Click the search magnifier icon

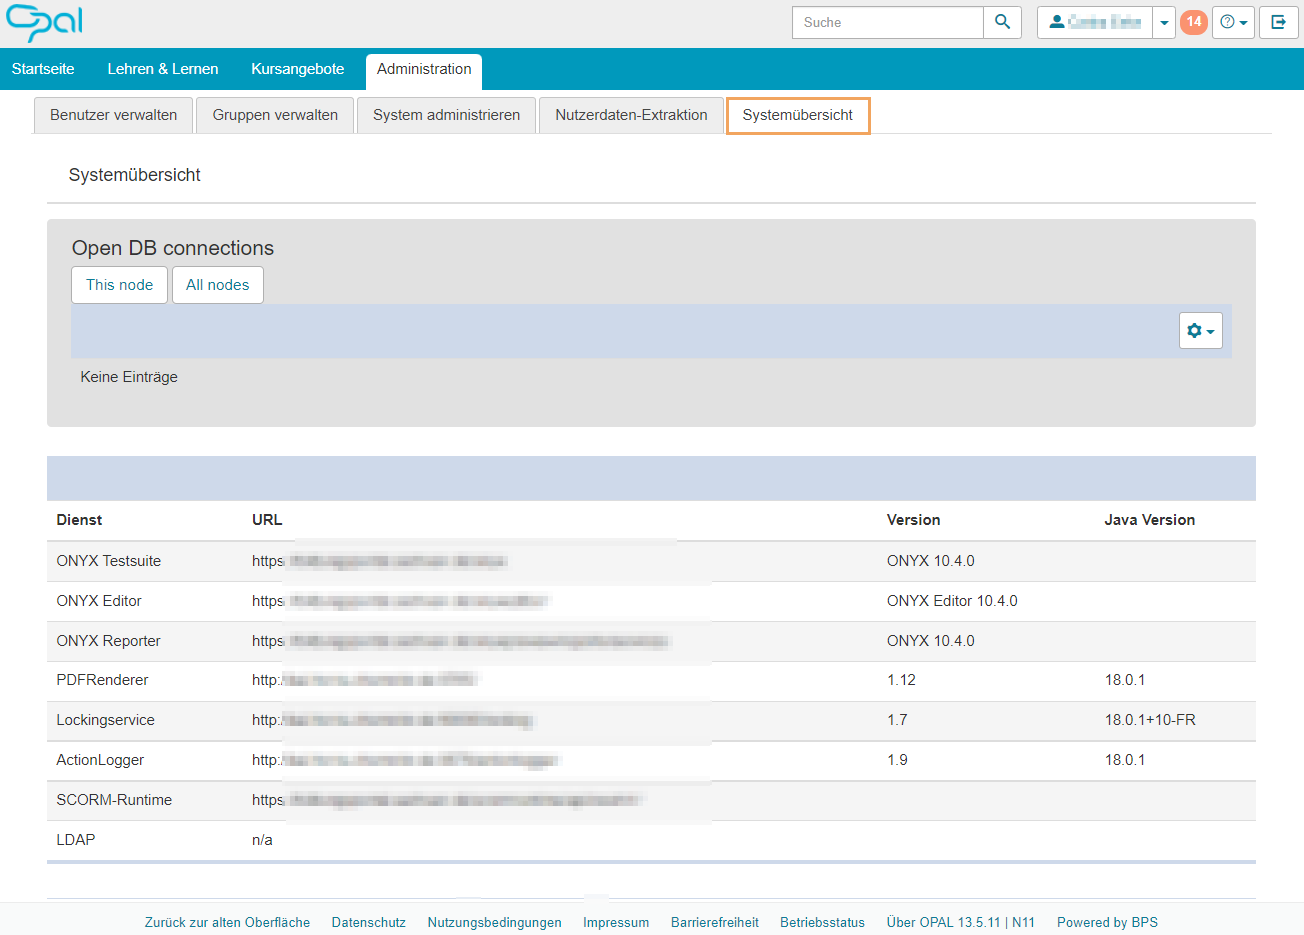click(x=1002, y=22)
